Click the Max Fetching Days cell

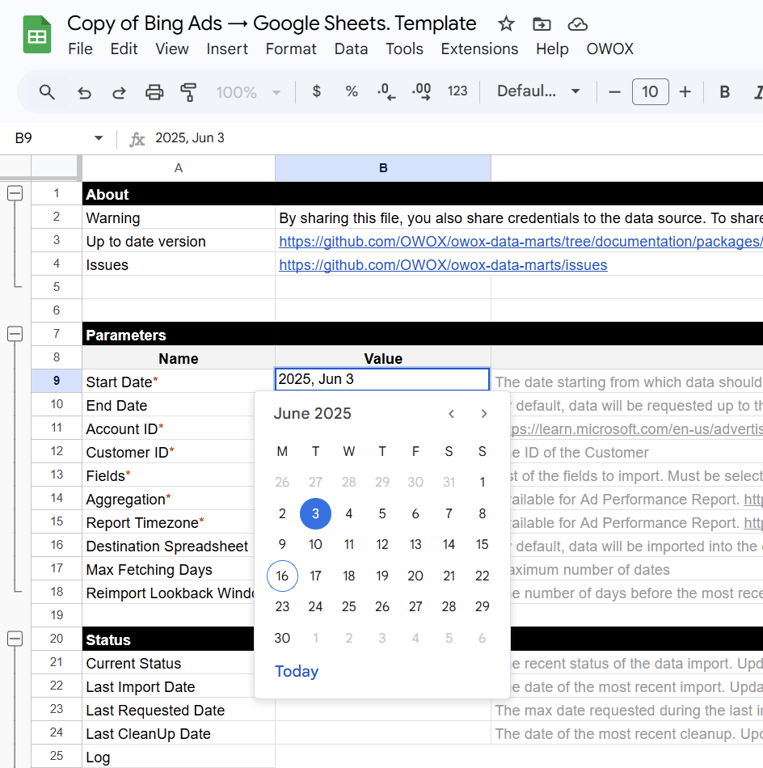(168, 569)
